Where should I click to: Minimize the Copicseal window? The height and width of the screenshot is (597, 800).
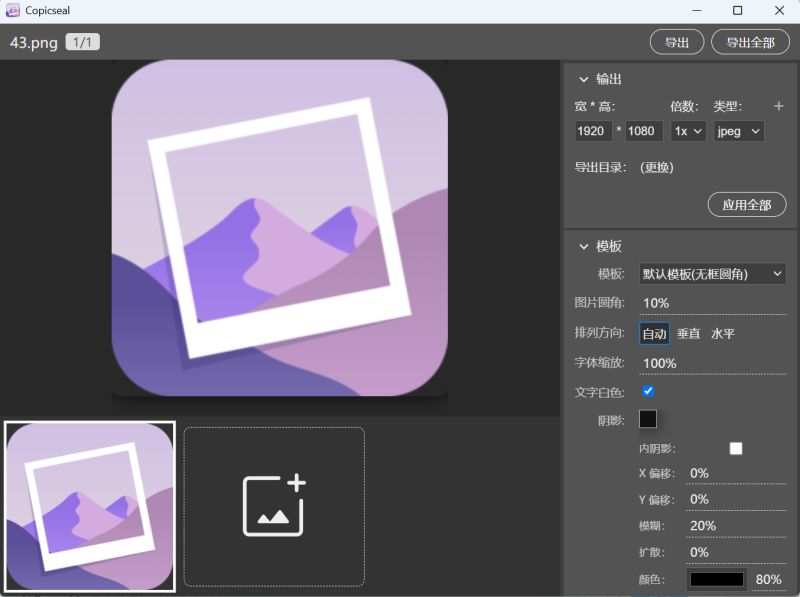point(696,10)
